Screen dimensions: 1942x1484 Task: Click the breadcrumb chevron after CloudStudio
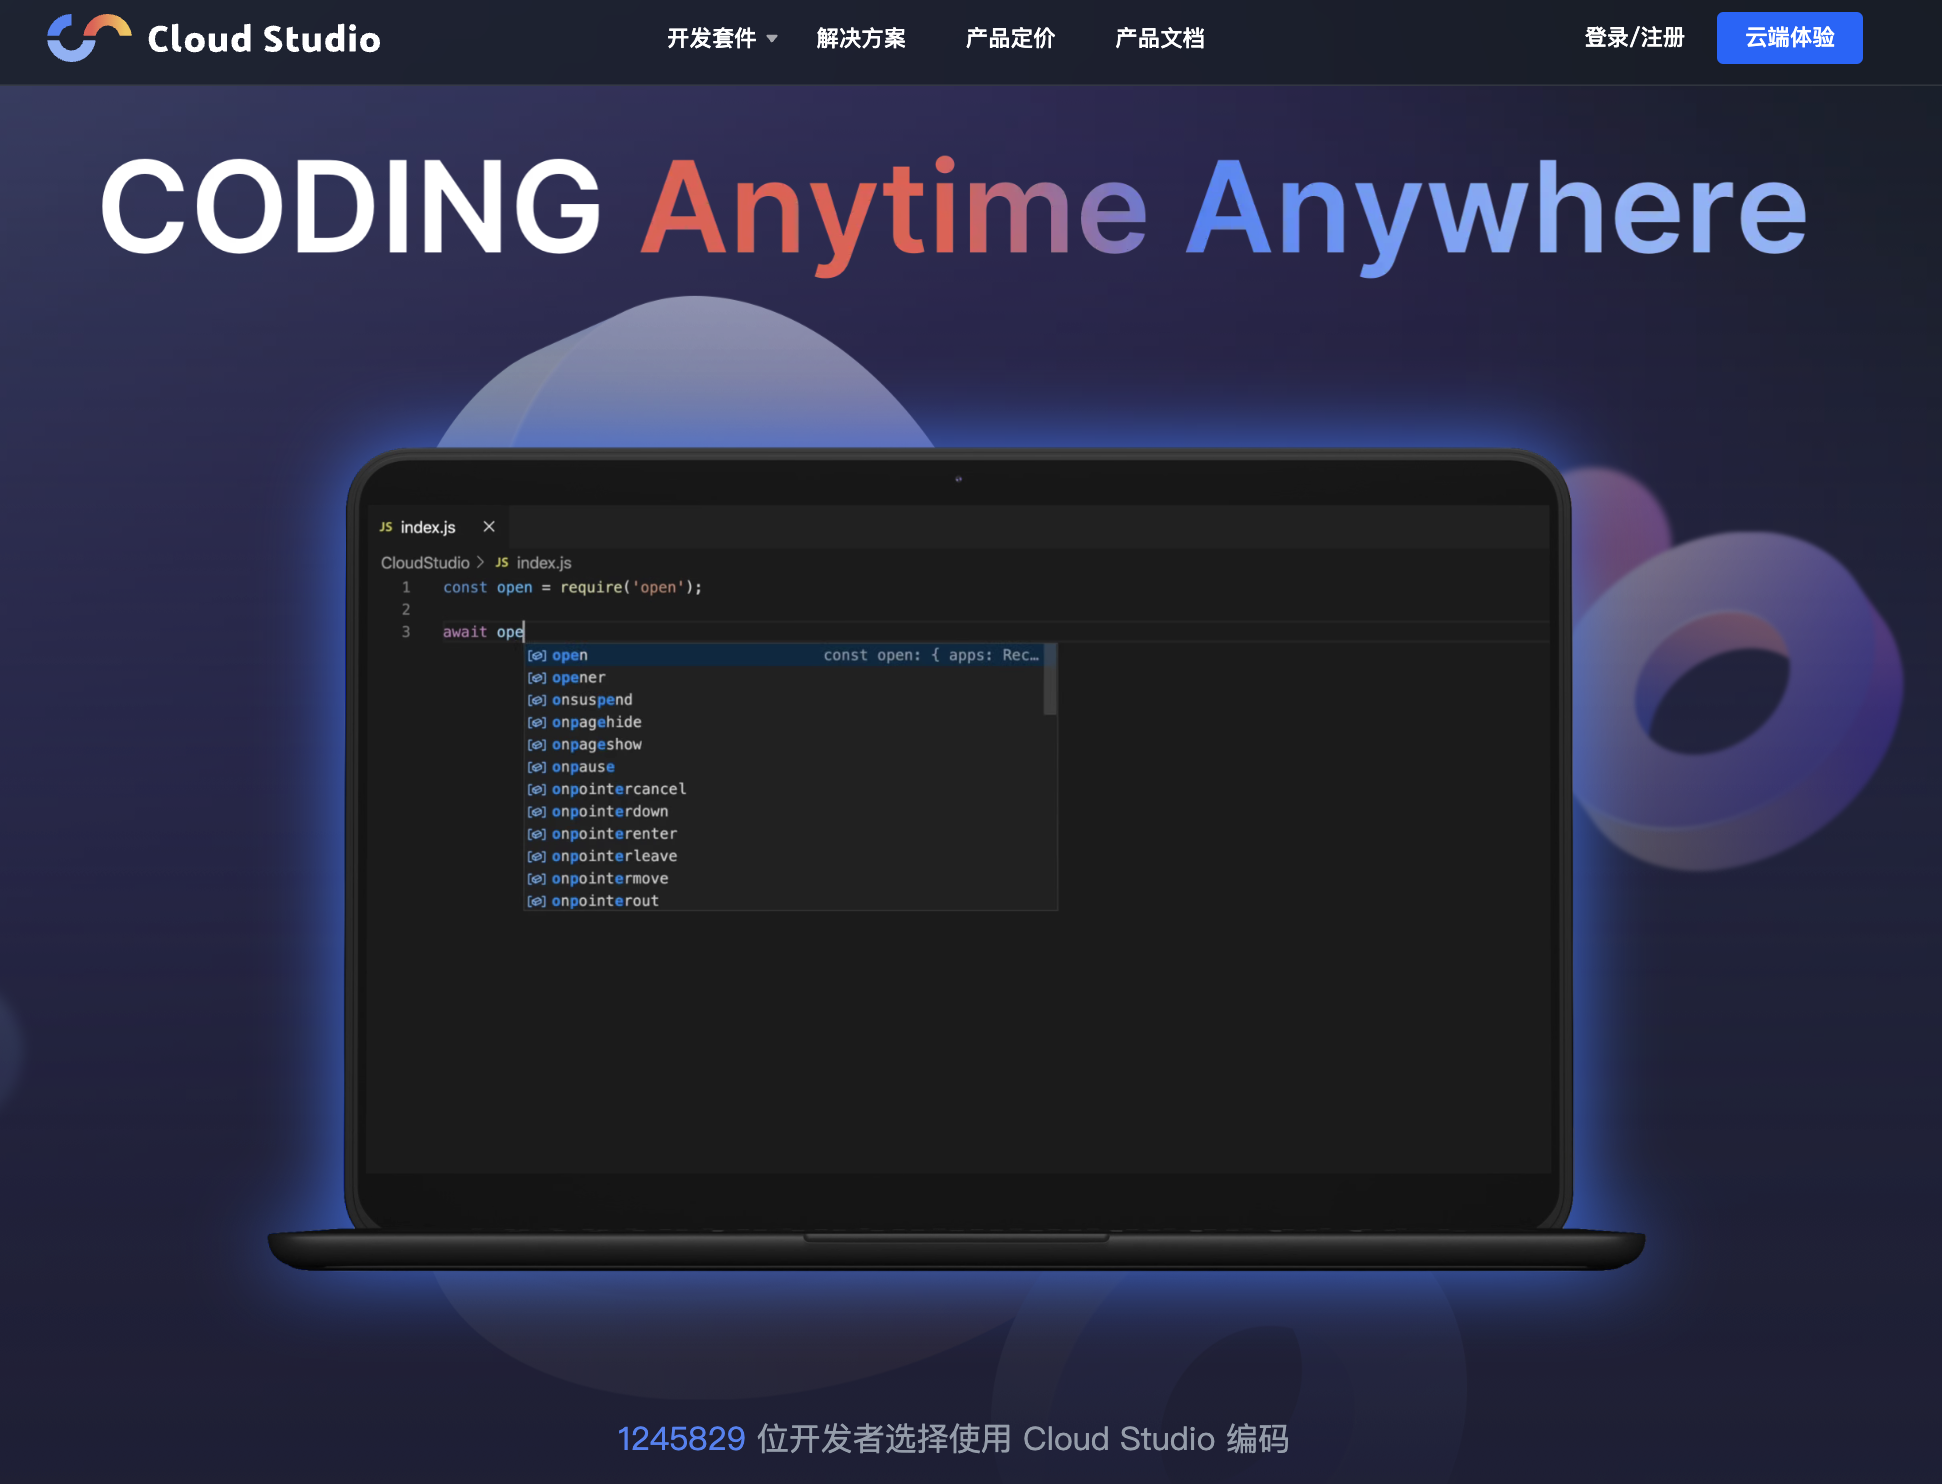(x=481, y=563)
